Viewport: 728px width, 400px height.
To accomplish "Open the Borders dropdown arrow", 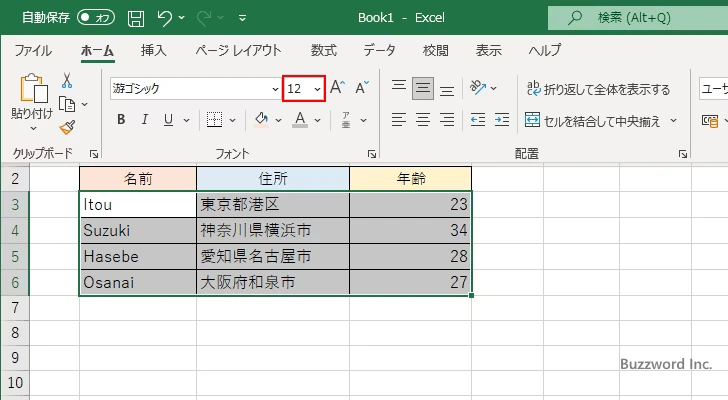I will pyautogui.click(x=233, y=120).
